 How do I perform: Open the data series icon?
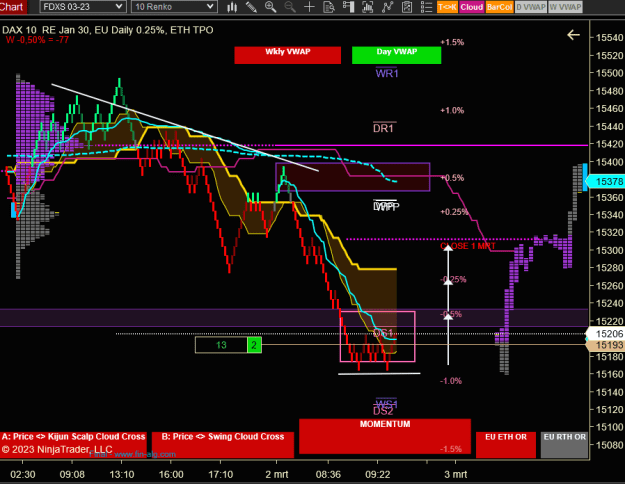[368, 7]
